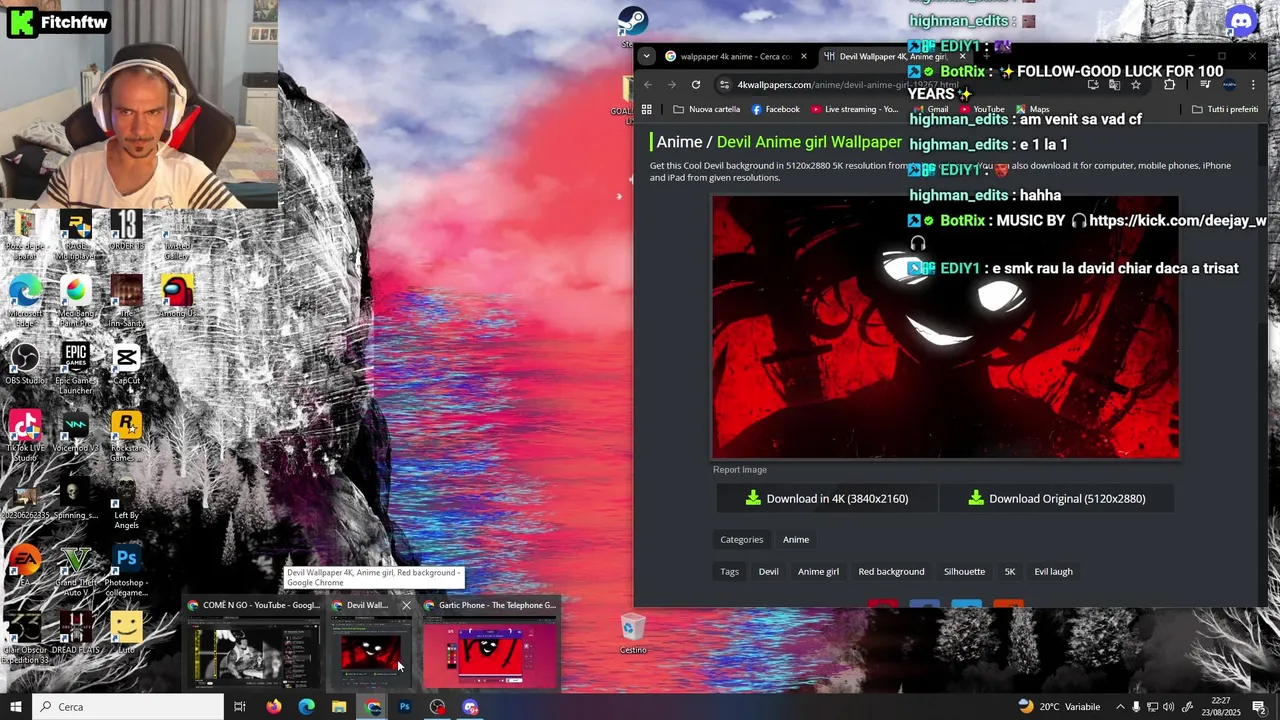Select the Evil laugh tag
Image resolution: width=1280 pixels, height=720 pixels.
[1053, 572]
